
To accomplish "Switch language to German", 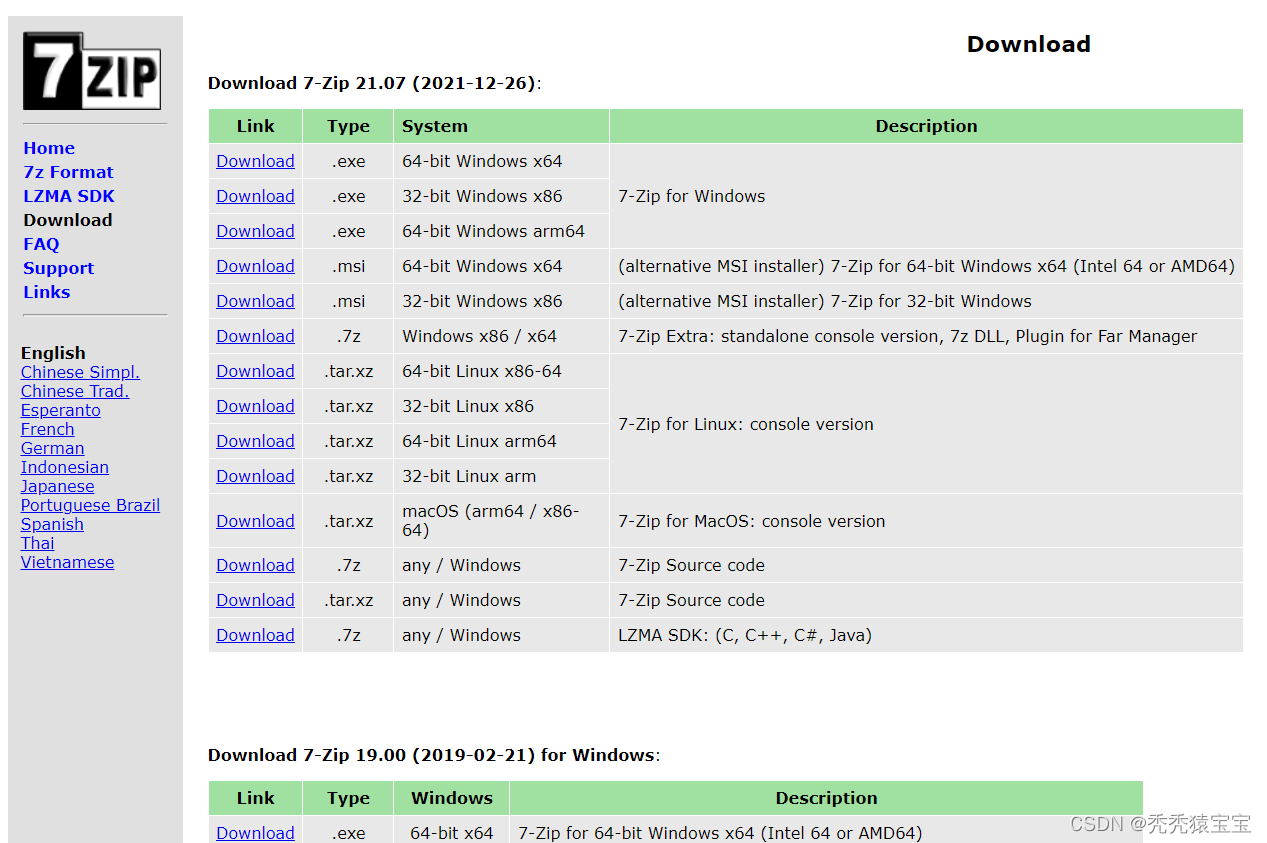I will pos(53,448).
